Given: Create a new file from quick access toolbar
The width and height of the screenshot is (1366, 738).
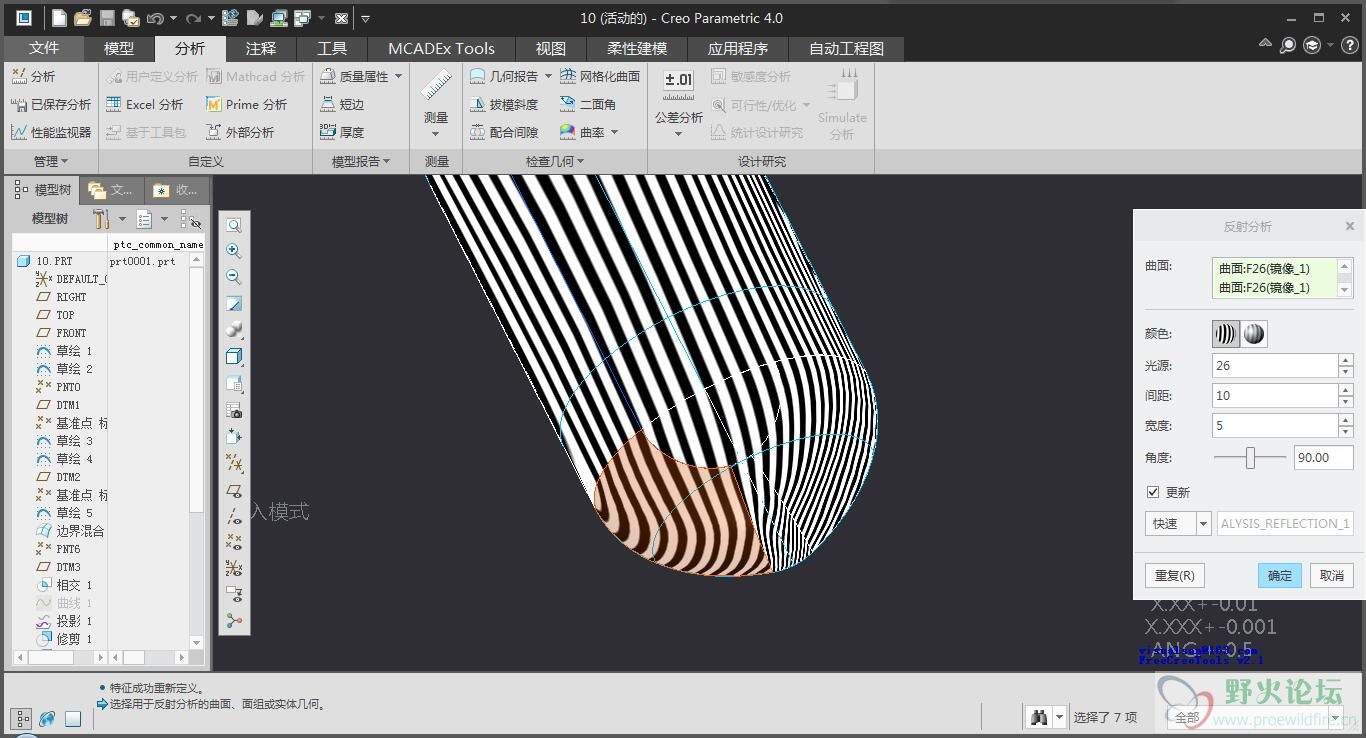Looking at the screenshot, I should (x=59, y=18).
